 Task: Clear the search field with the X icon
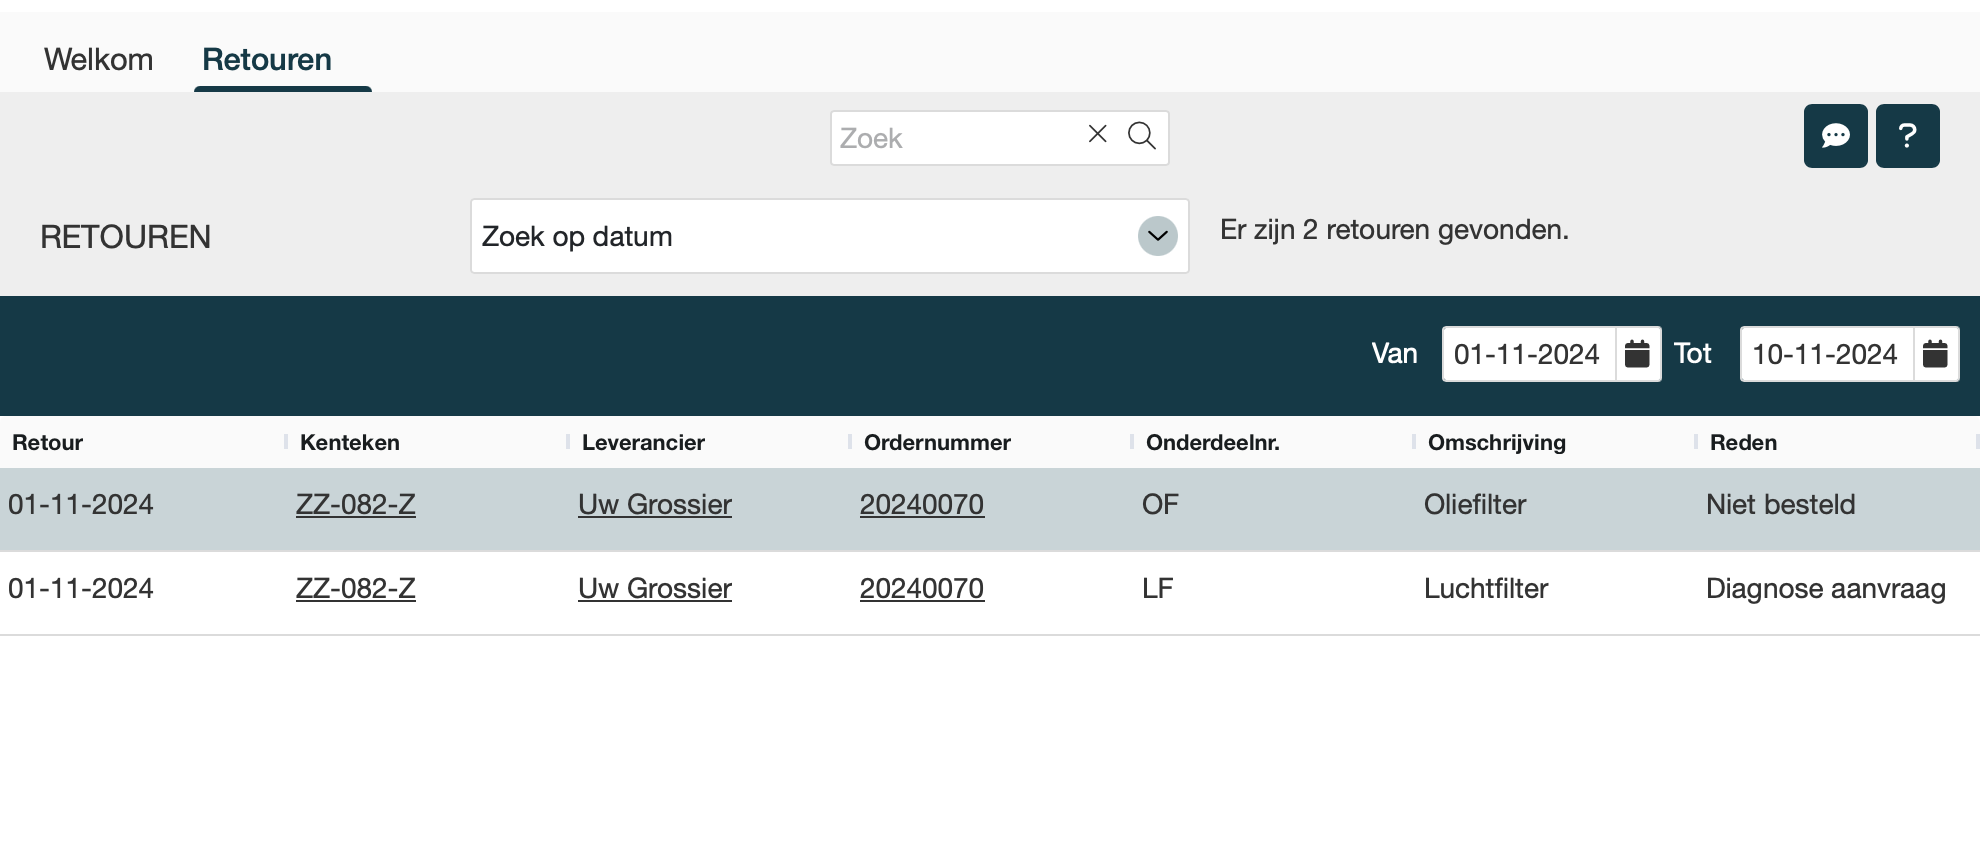[1097, 134]
